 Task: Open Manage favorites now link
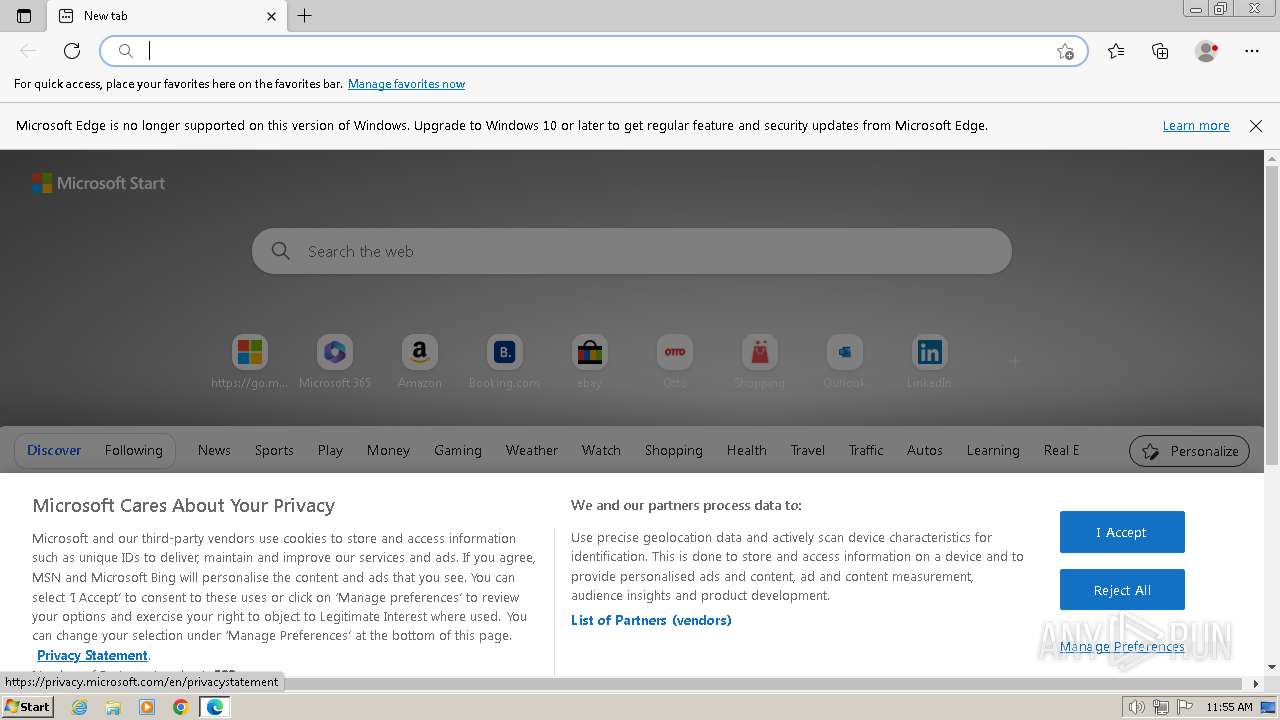pyautogui.click(x=406, y=84)
